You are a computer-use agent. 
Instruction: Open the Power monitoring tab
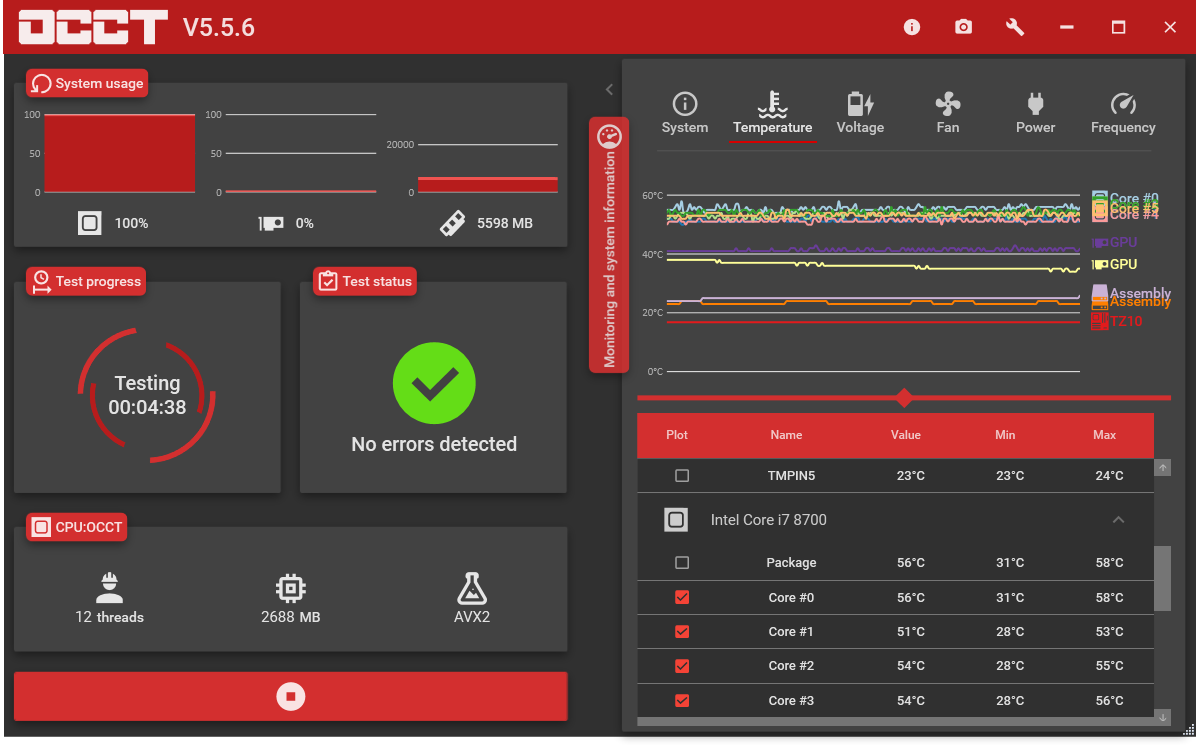click(1035, 113)
